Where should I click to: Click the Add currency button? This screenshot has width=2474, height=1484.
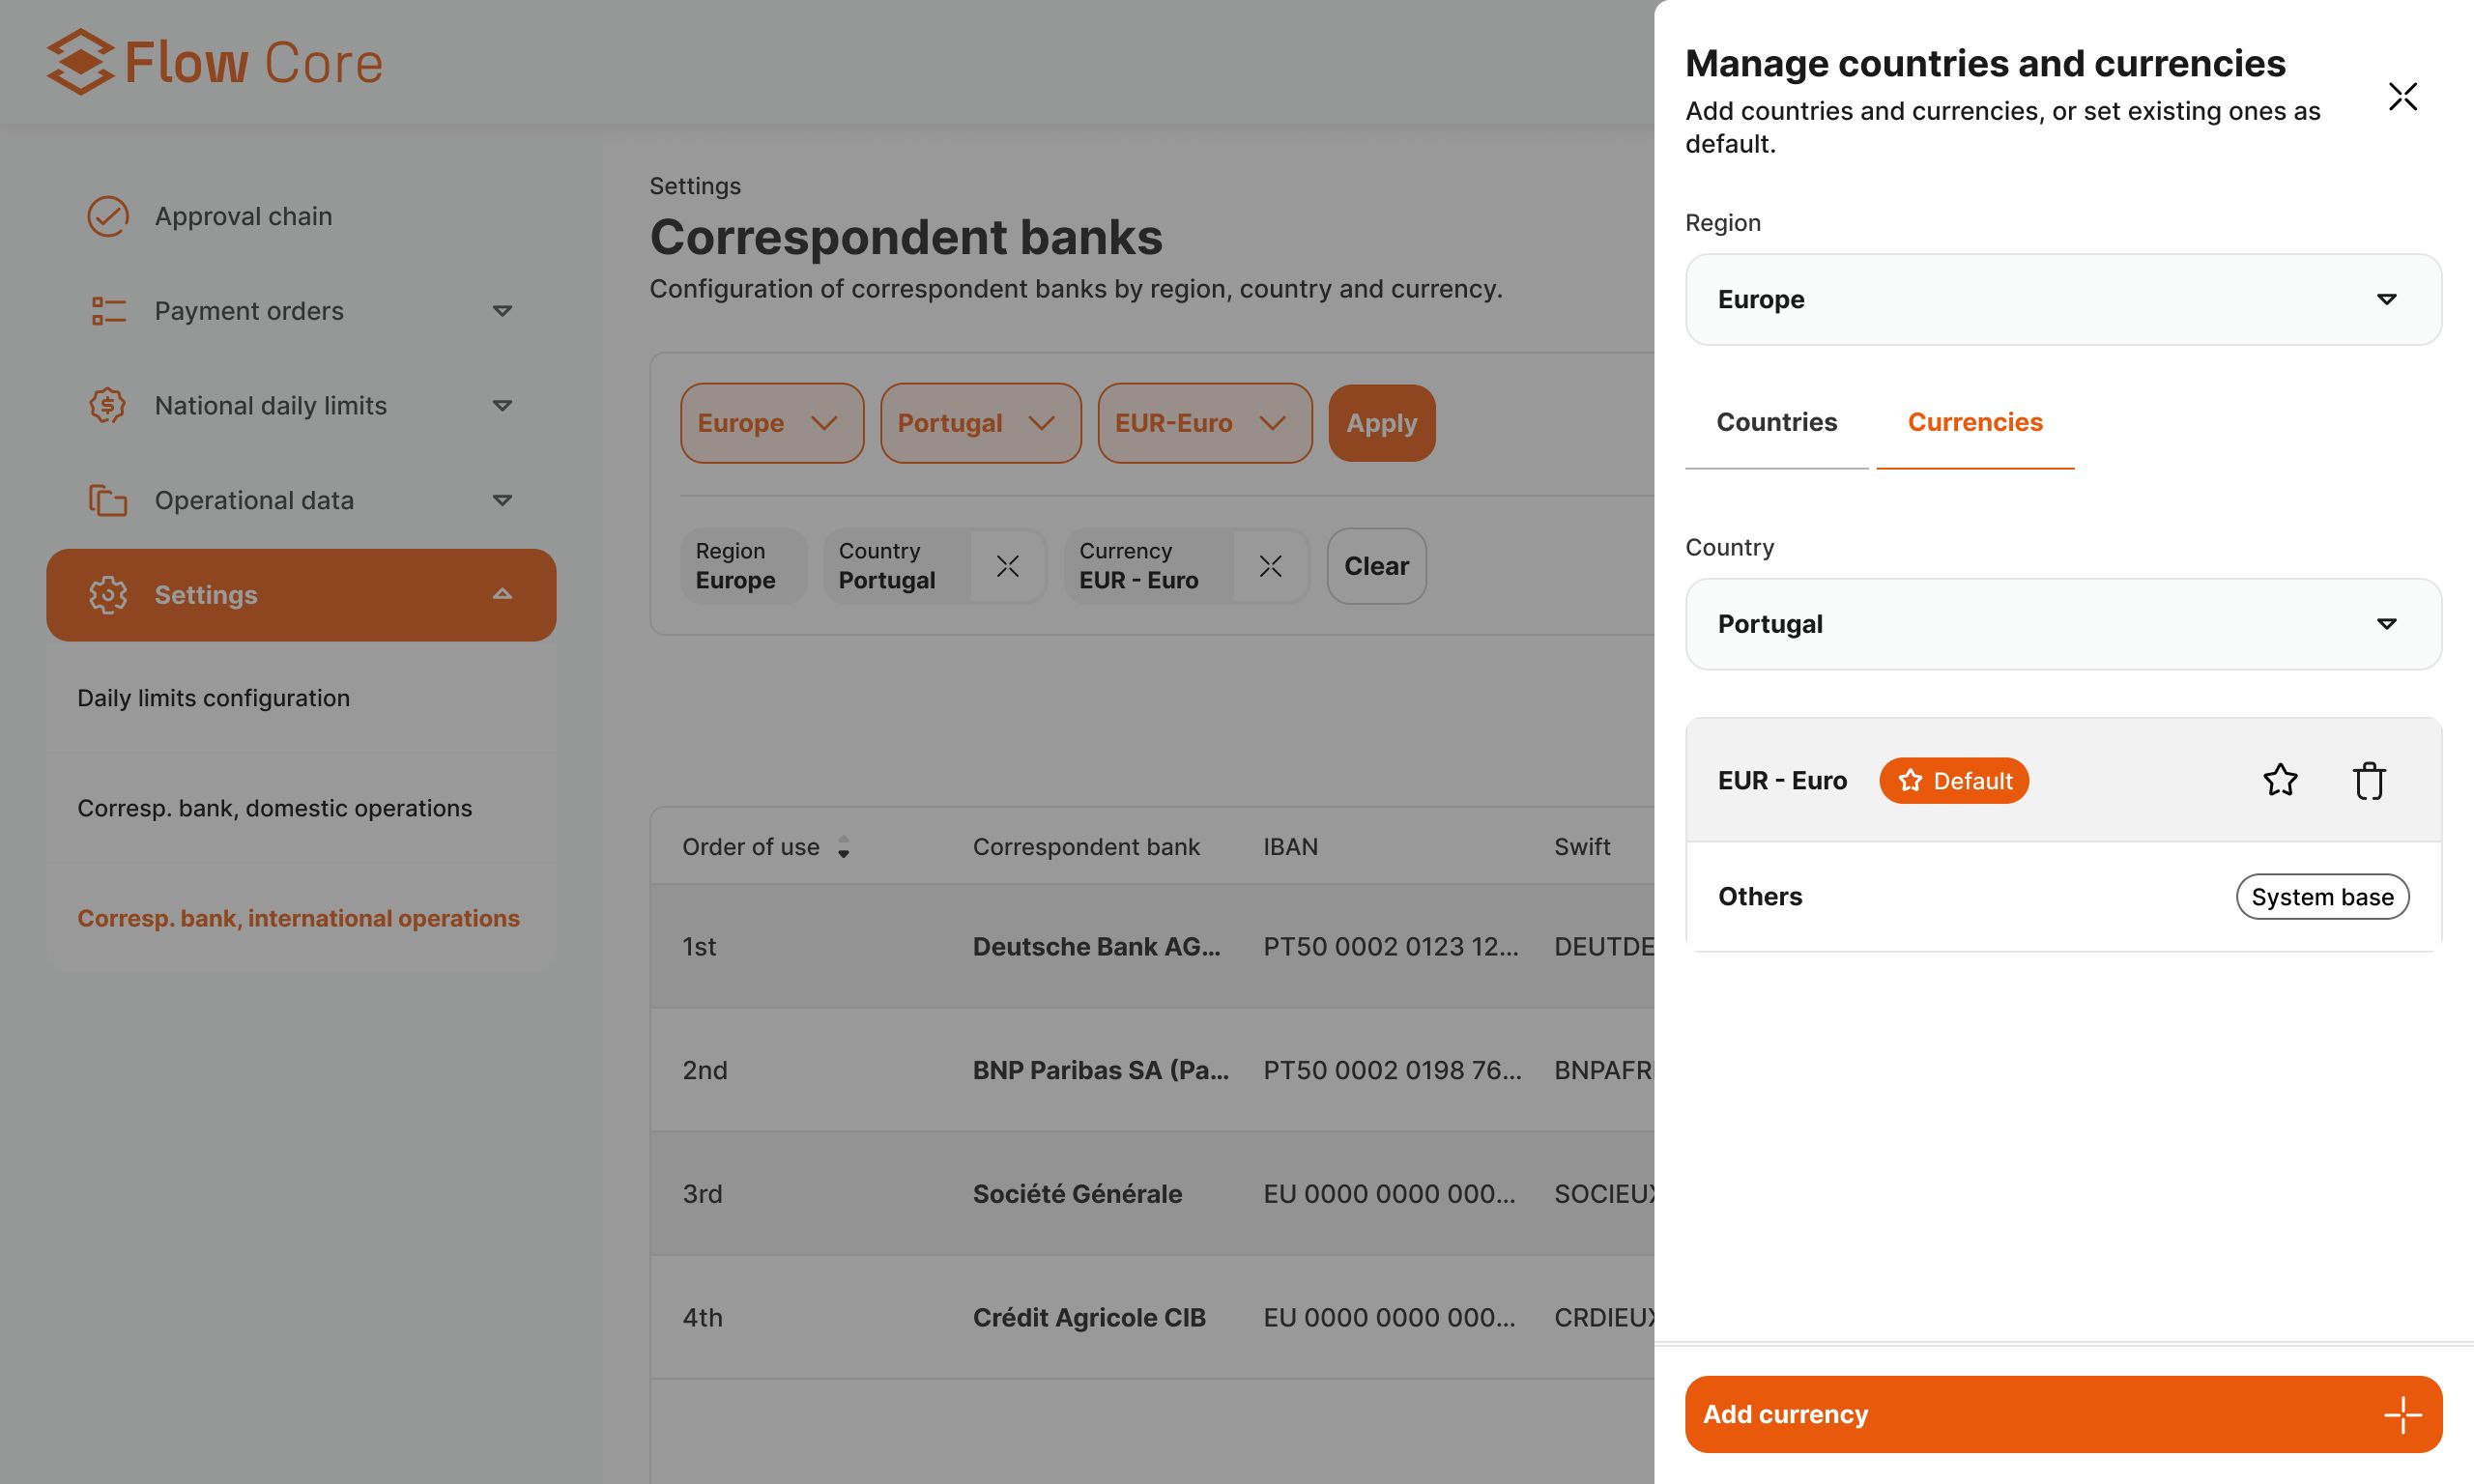2063,1414
